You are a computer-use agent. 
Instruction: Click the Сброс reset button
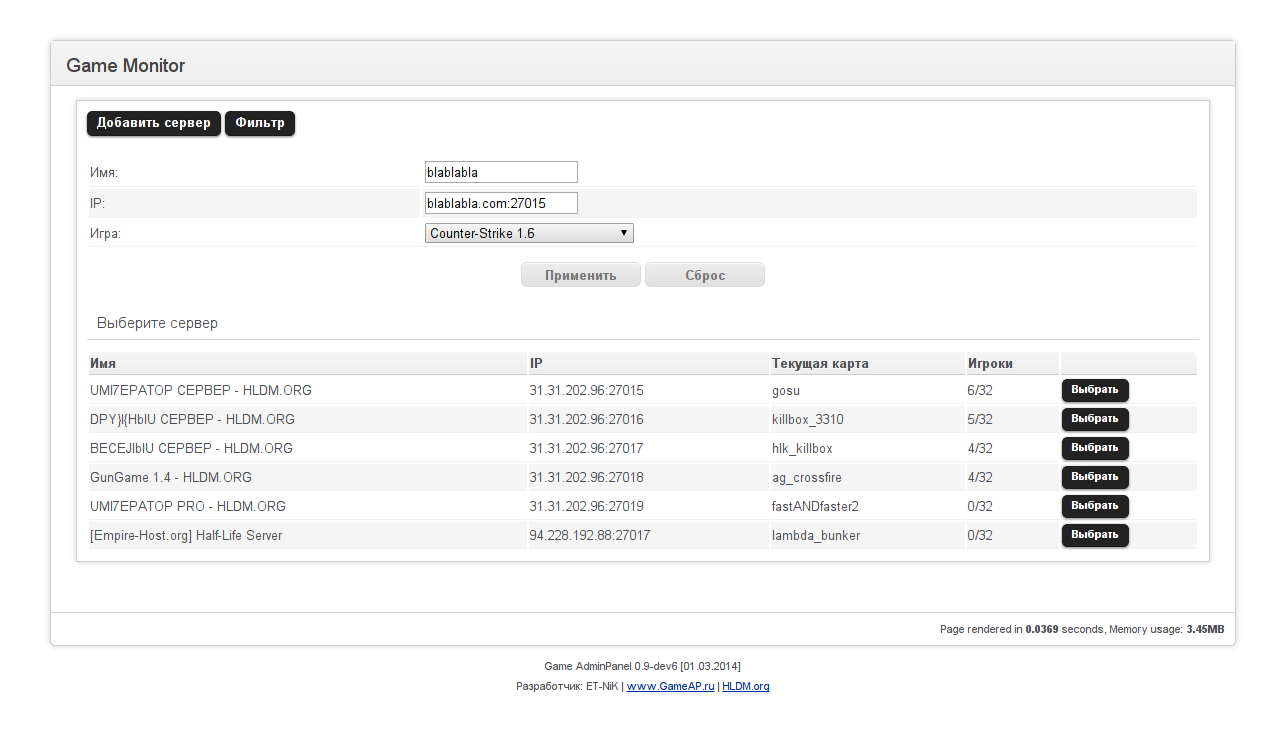(705, 275)
